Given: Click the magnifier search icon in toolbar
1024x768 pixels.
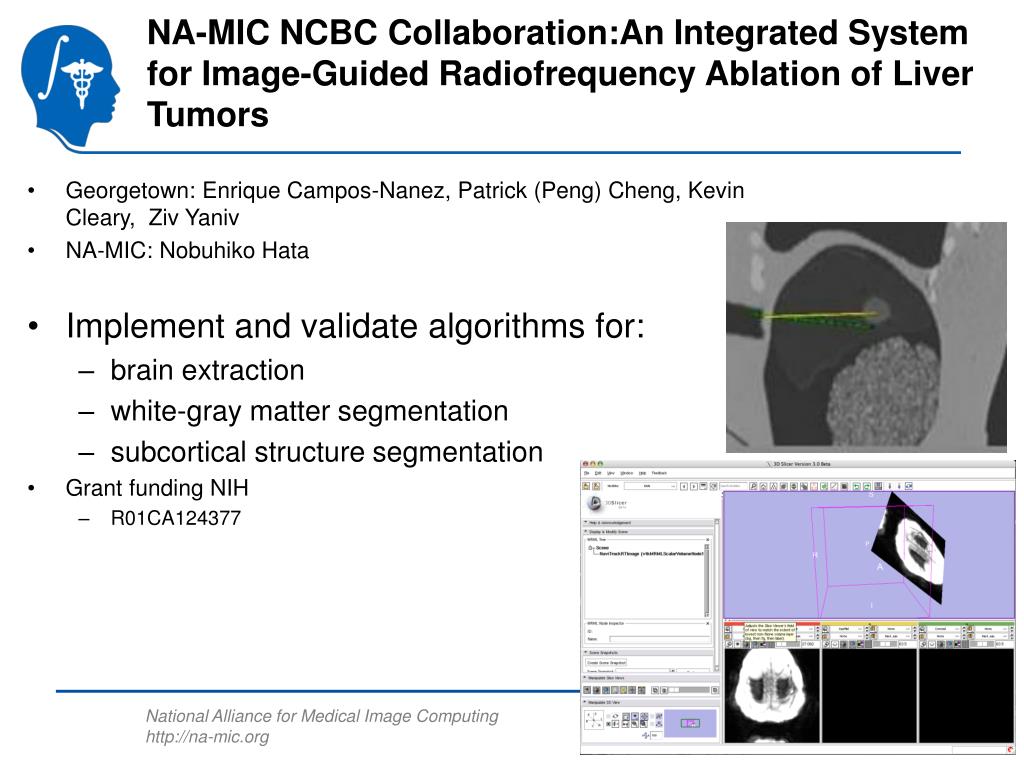Looking at the screenshot, I should point(753,486).
